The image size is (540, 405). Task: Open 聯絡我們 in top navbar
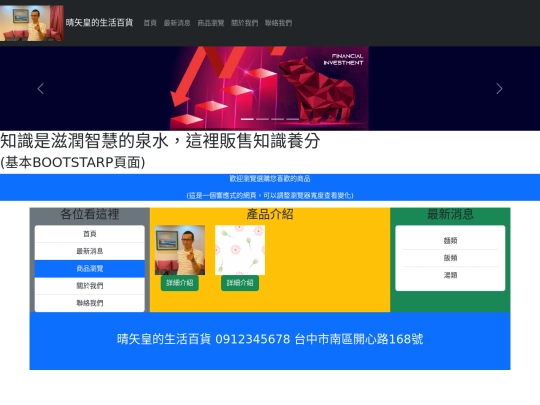278,23
